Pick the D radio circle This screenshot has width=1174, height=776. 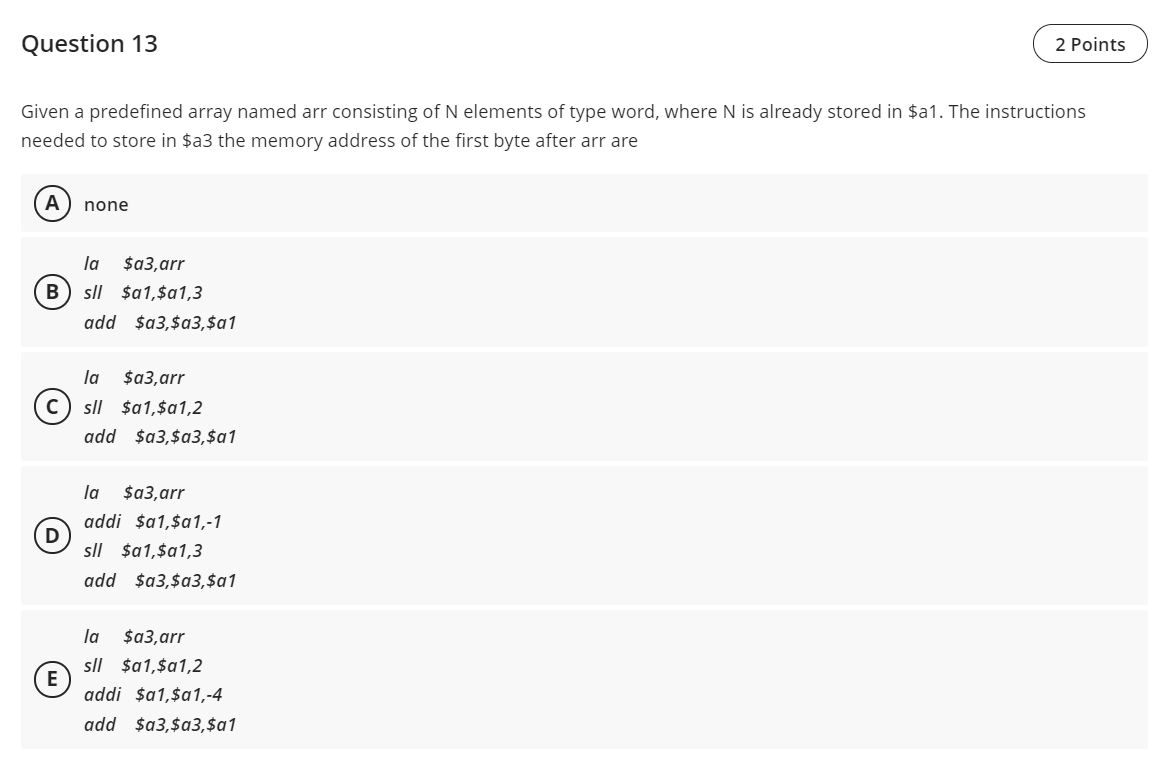pos(52,536)
